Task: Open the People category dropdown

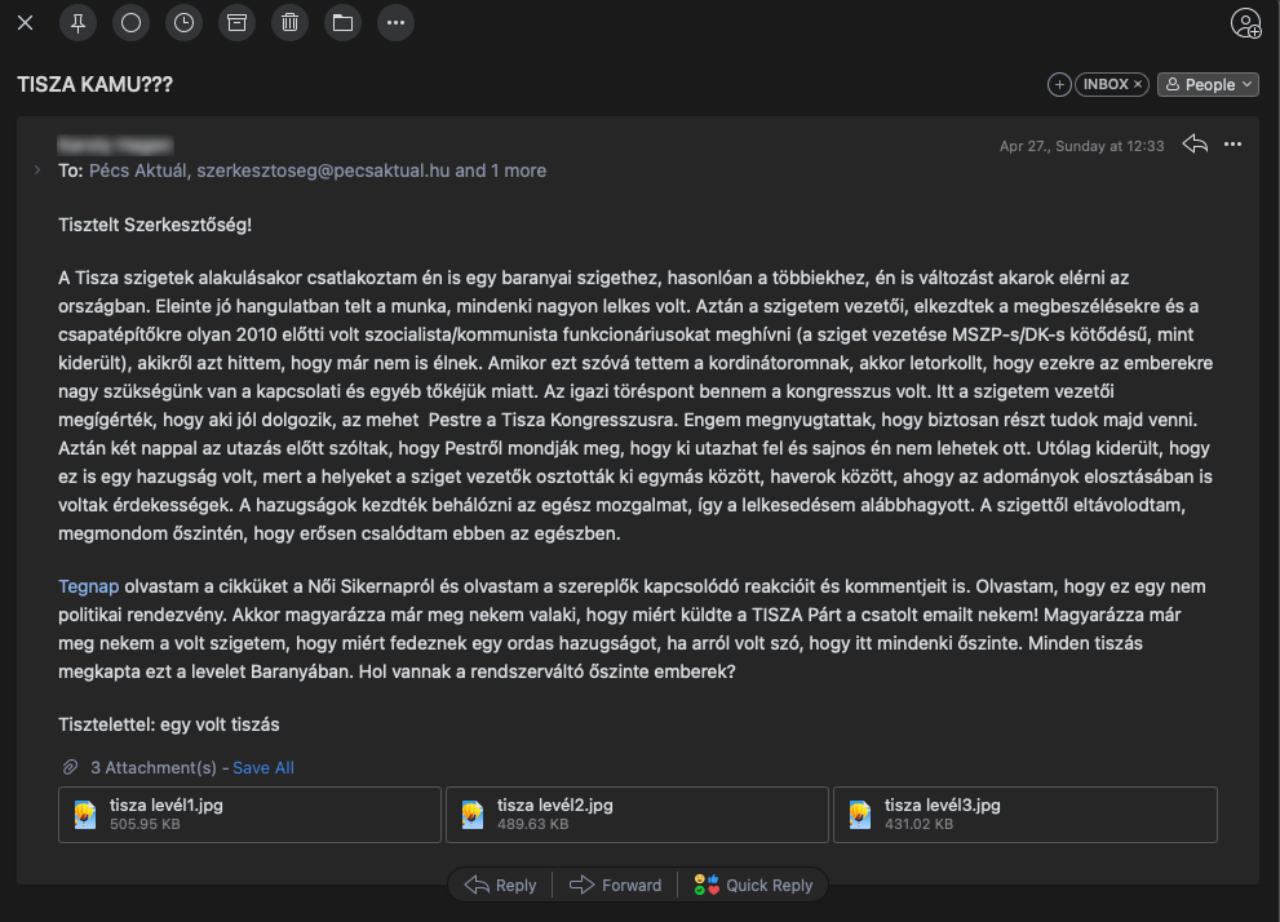Action: click(1208, 85)
